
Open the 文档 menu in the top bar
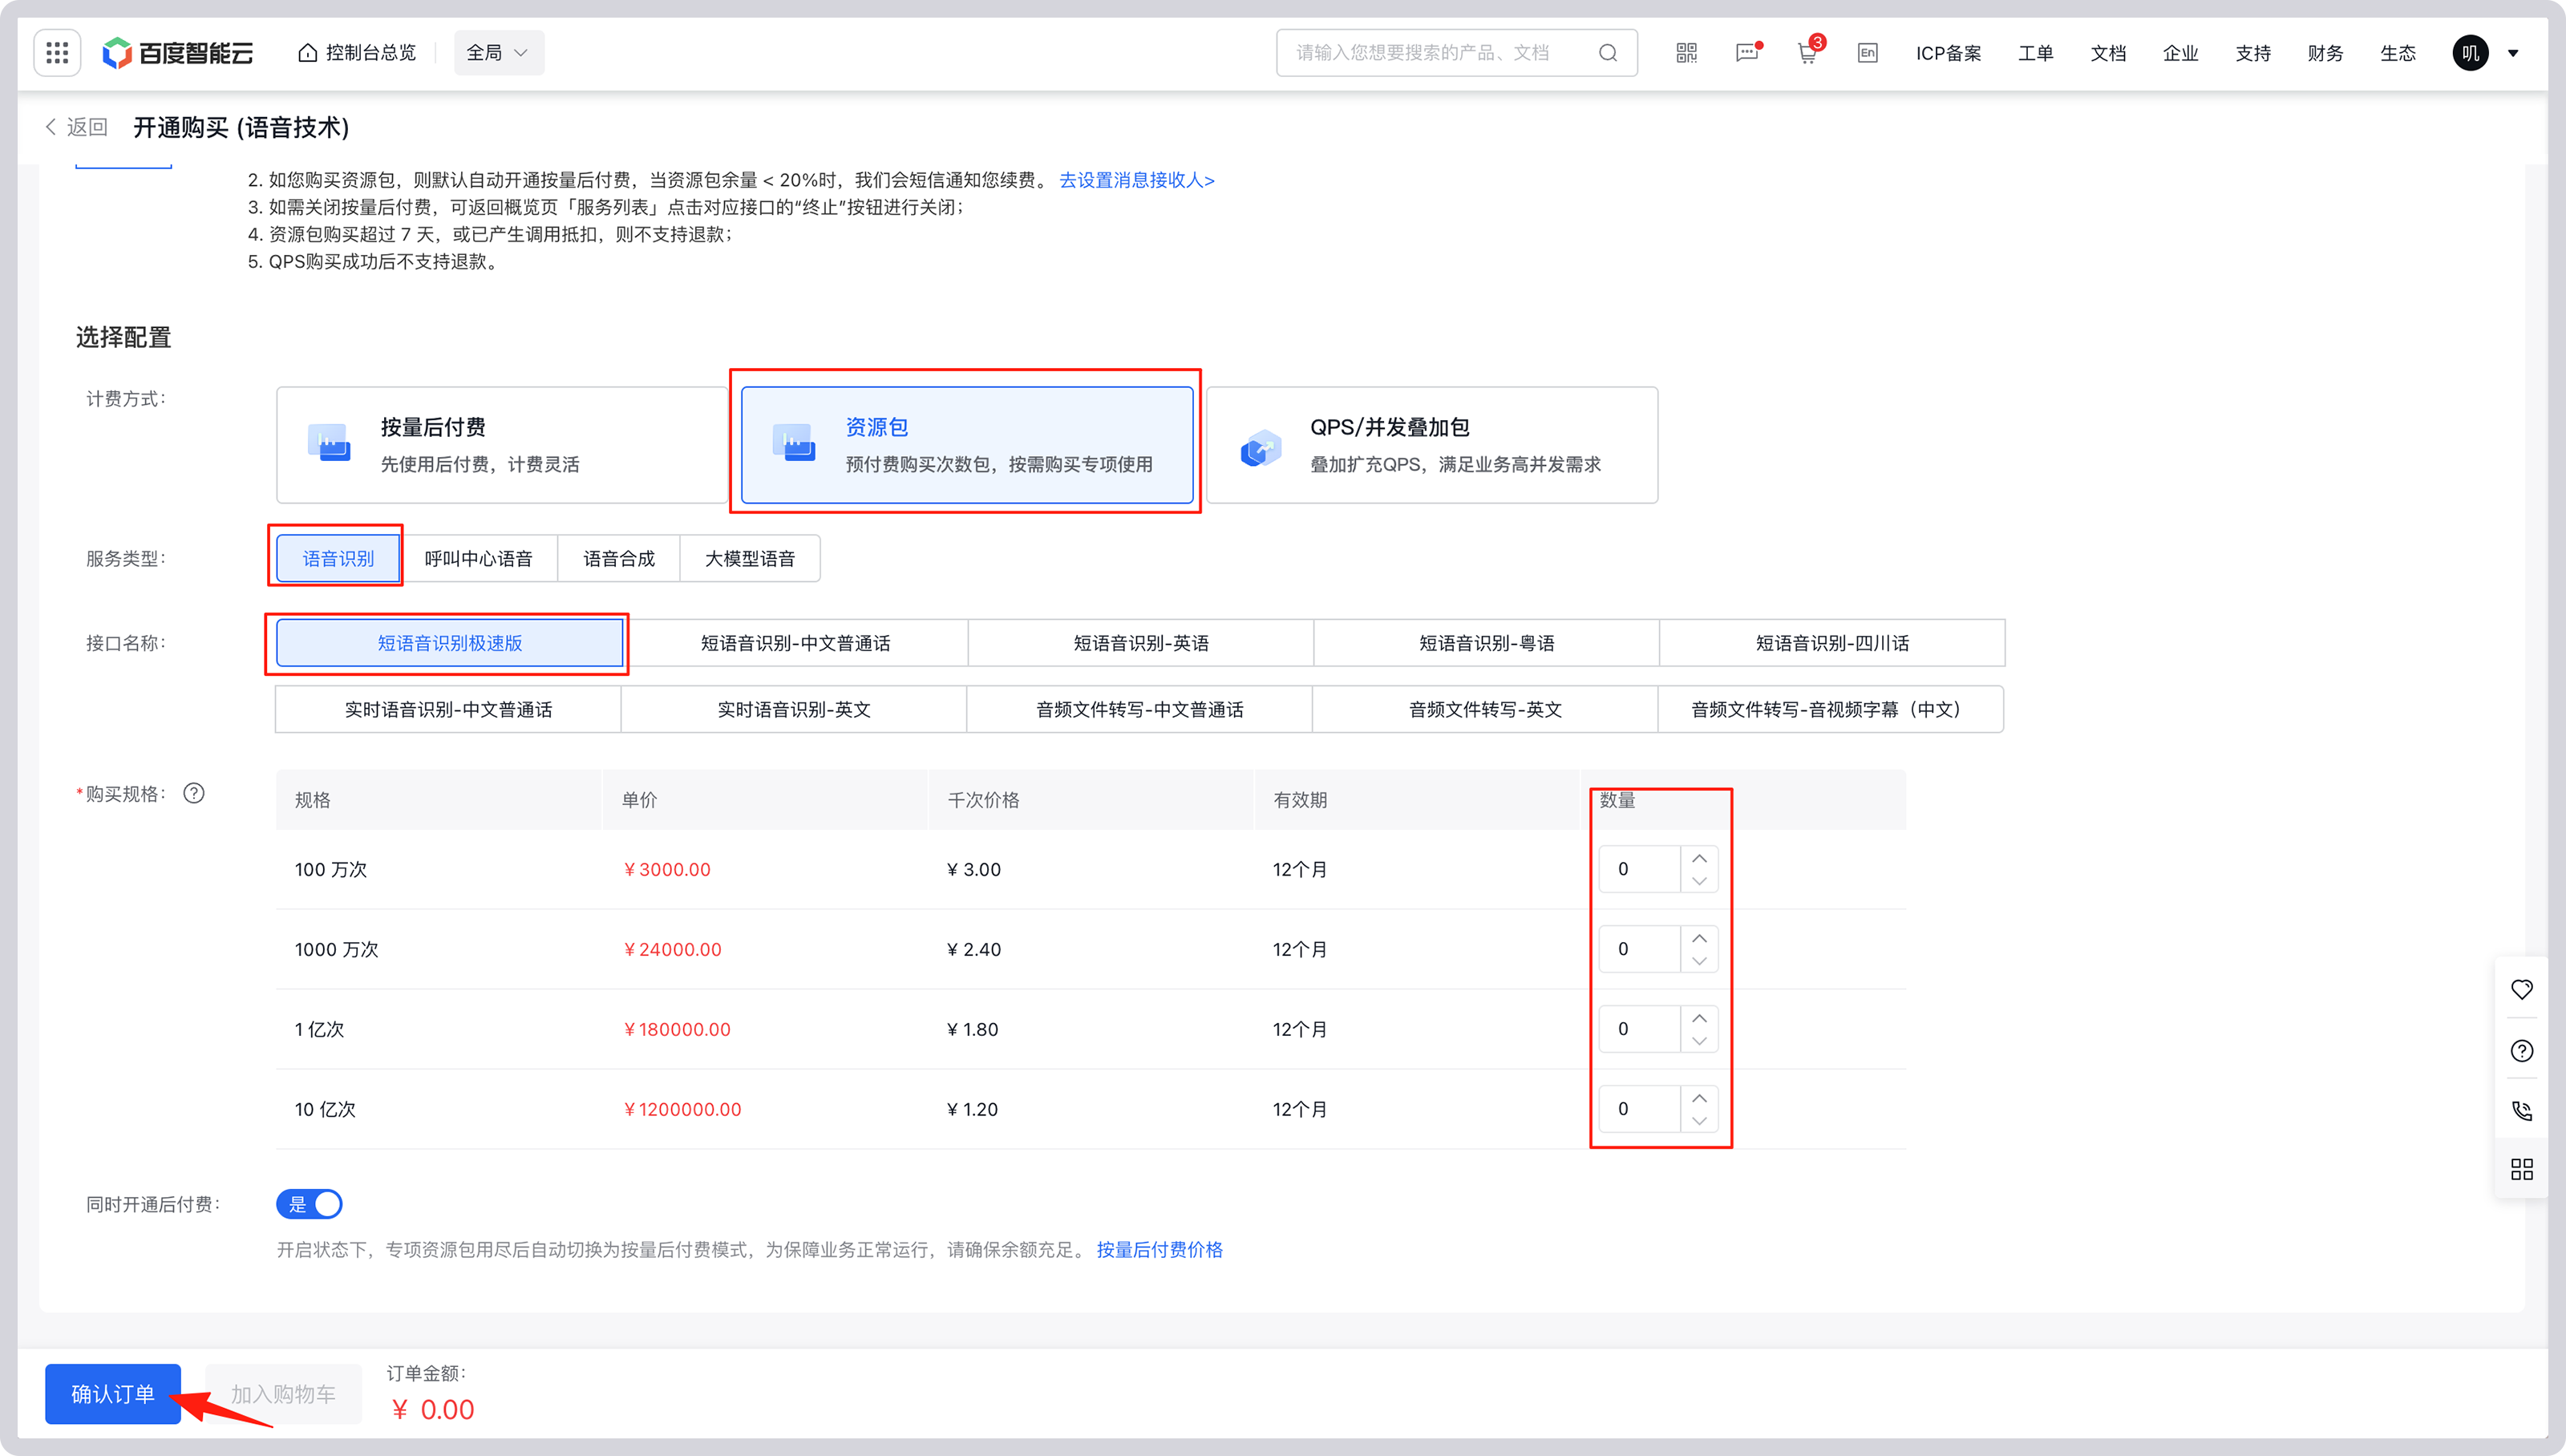(x=2108, y=53)
